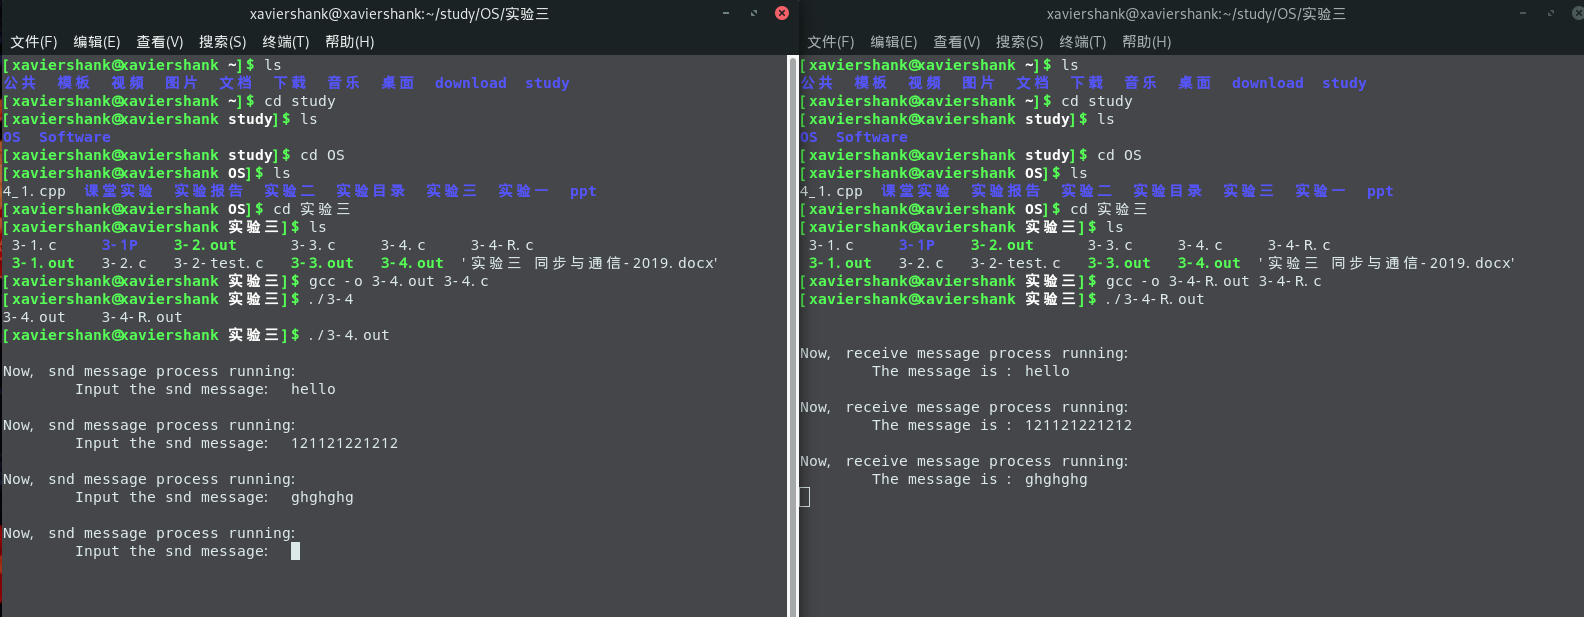Open 编辑(E) menu in right terminal

(893, 42)
